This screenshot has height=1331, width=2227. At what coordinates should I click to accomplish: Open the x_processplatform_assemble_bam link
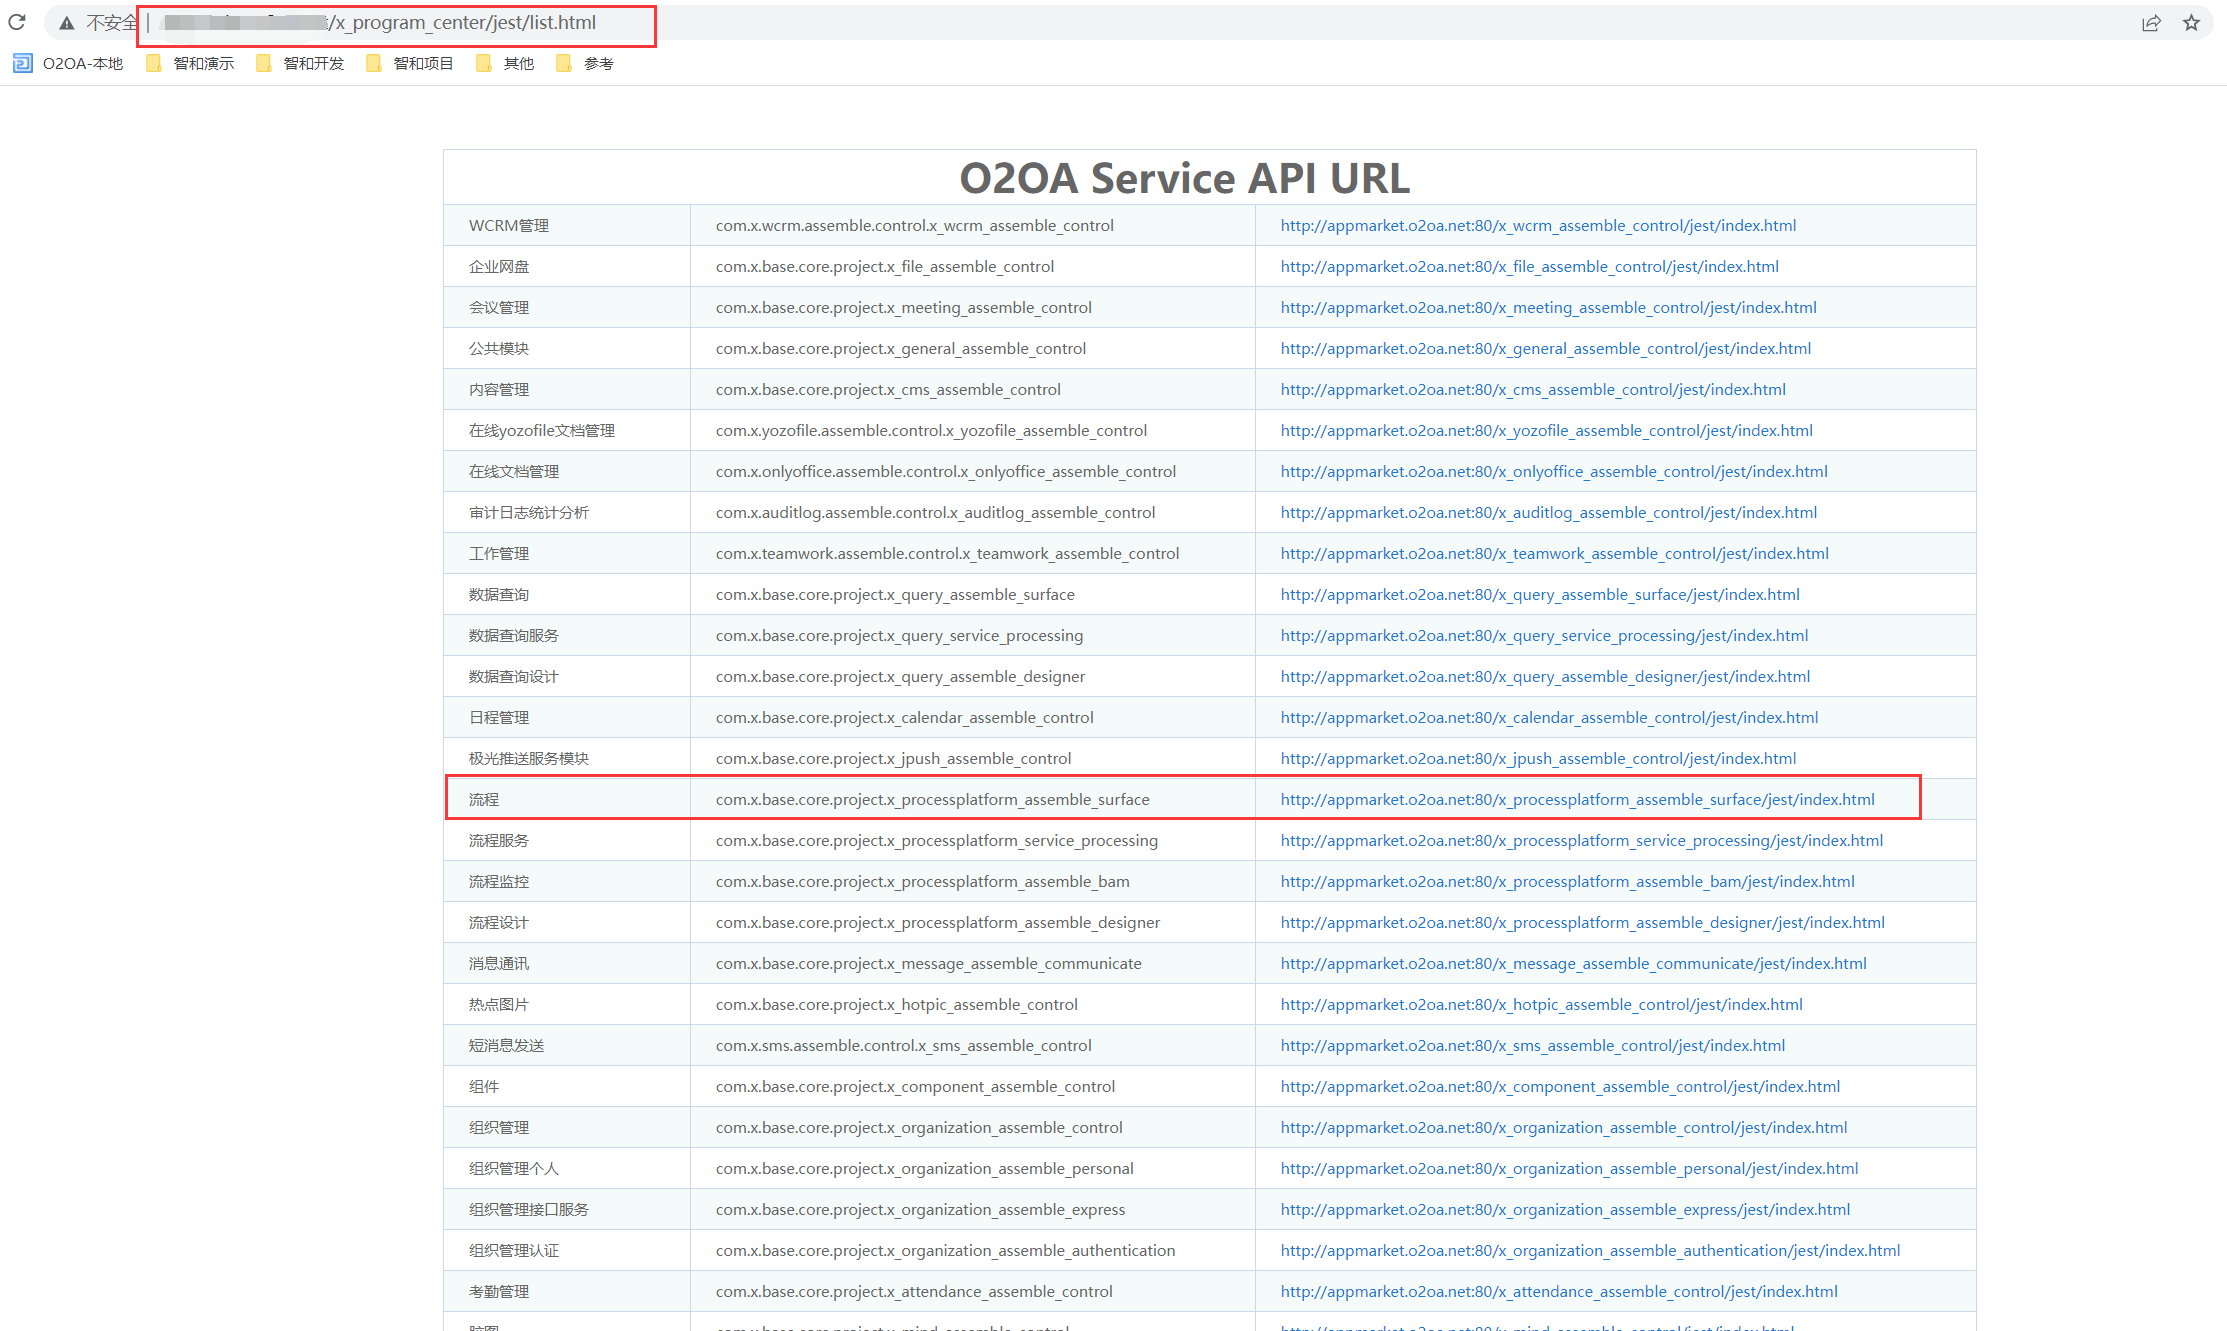1567,882
